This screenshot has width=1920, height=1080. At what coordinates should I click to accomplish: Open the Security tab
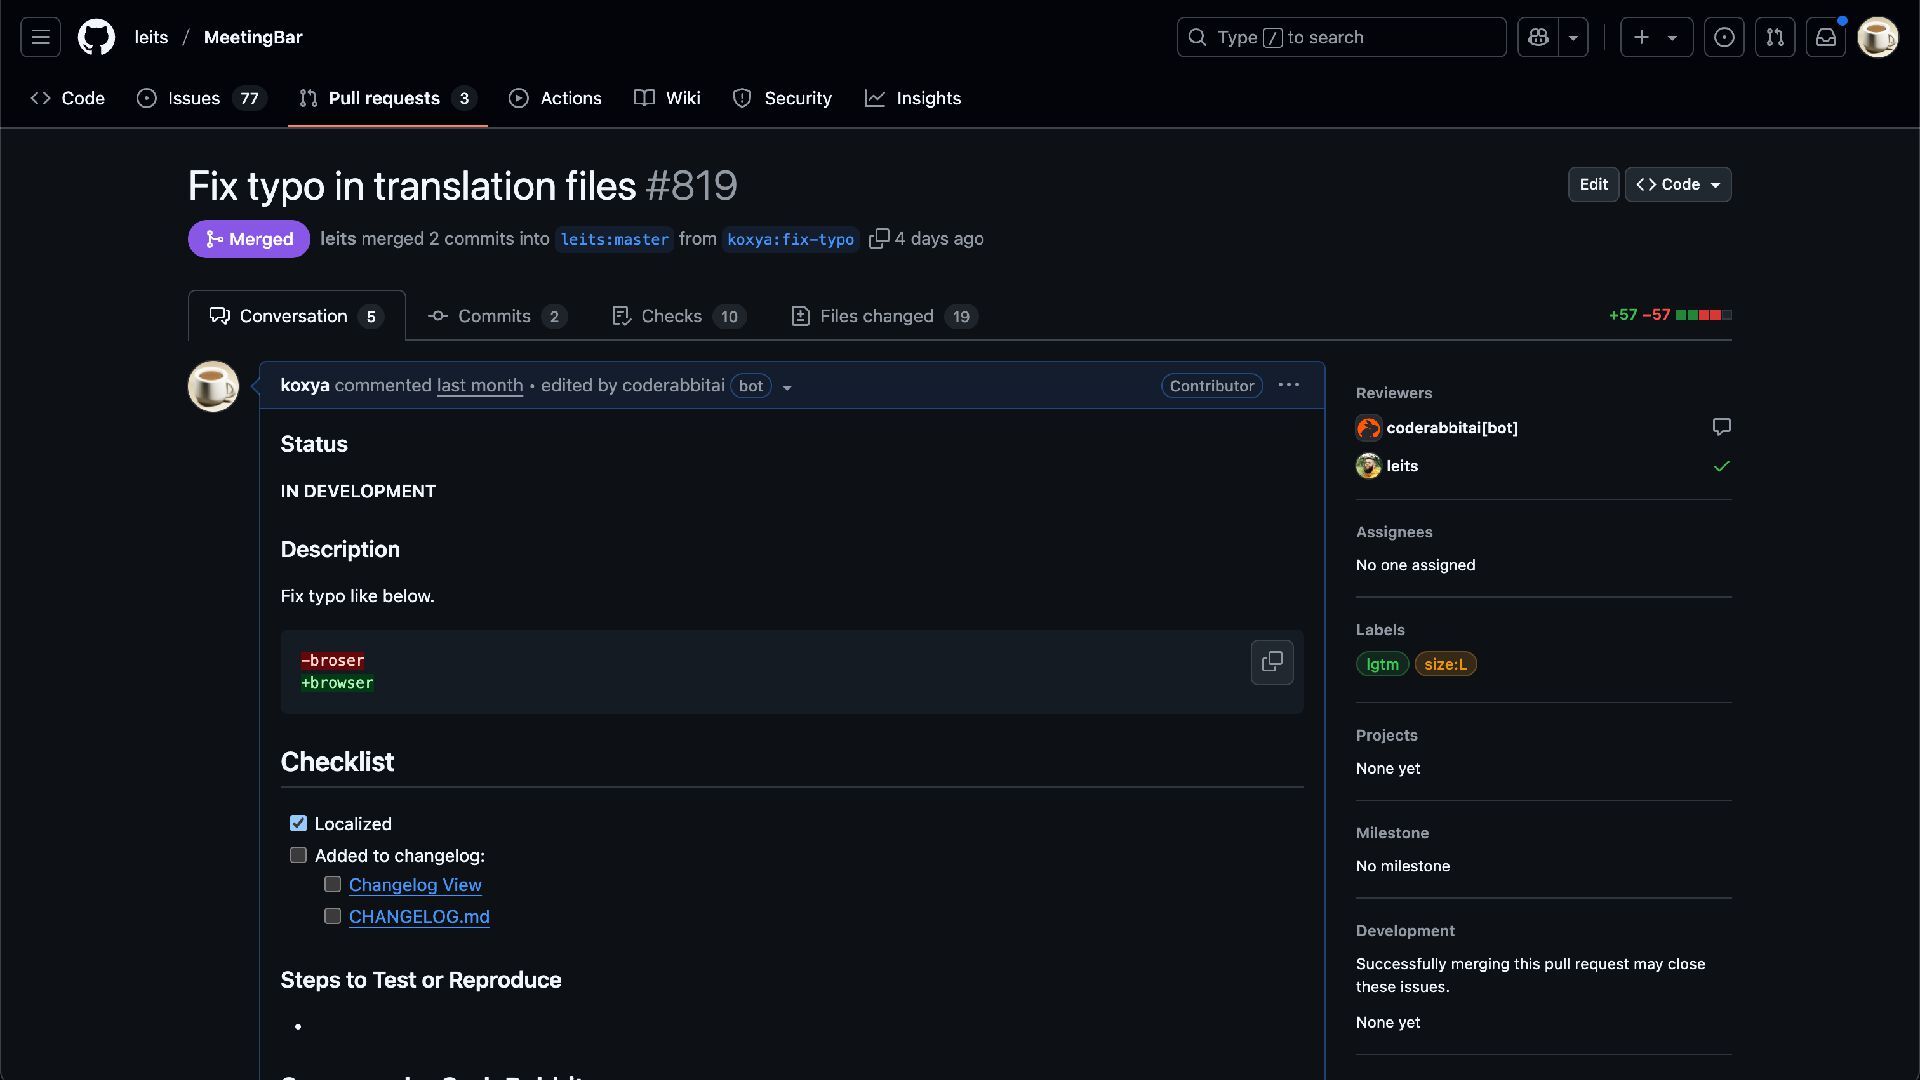click(x=782, y=98)
